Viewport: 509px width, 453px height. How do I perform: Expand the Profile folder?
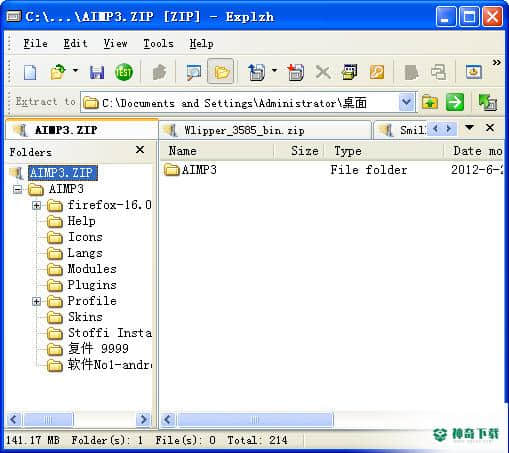[36, 301]
